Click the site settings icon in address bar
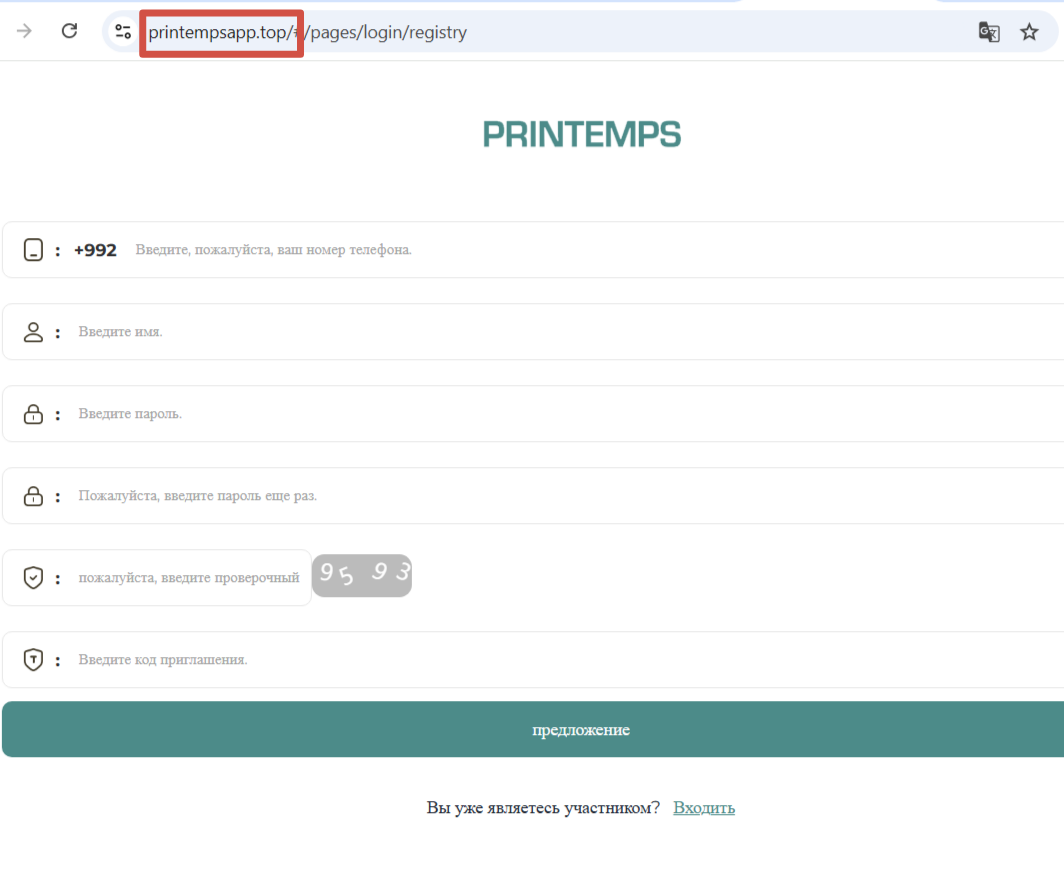Image resolution: width=1064 pixels, height=871 pixels. tap(122, 31)
